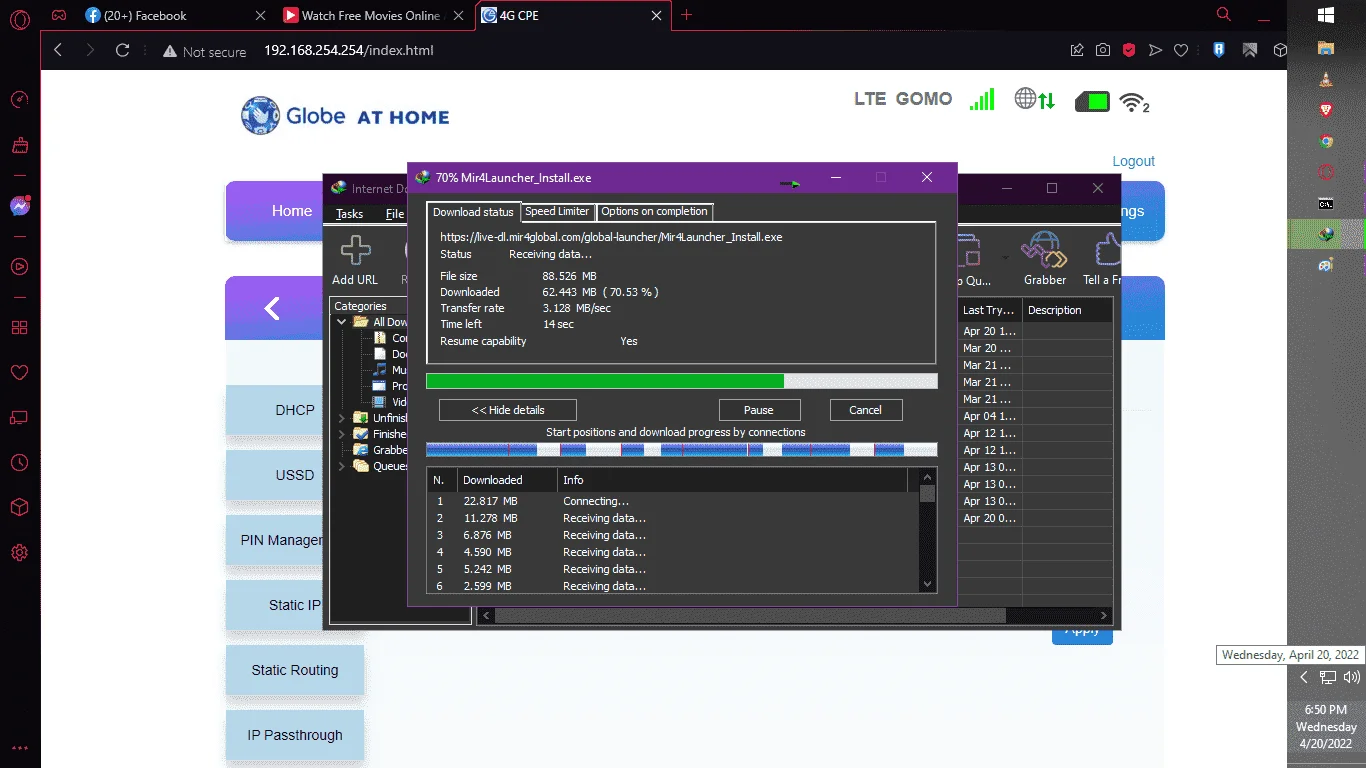
Task: Open Extensions cube icon in Opera sidebar
Action: coord(19,507)
